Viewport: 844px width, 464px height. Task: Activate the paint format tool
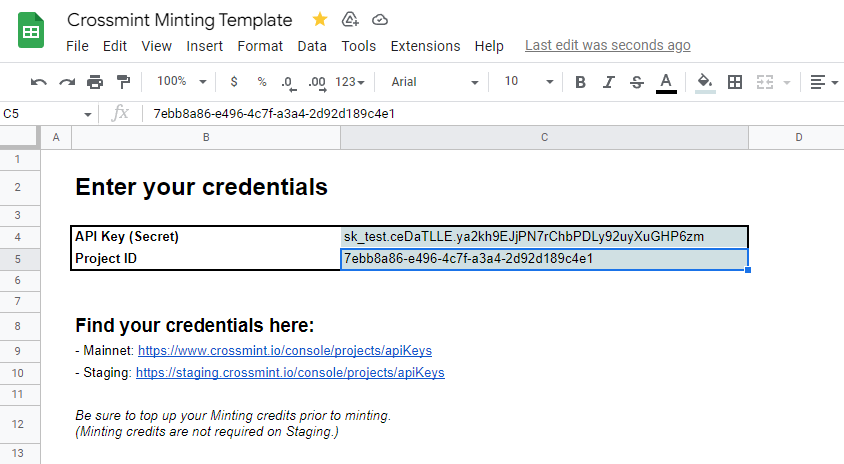point(123,82)
